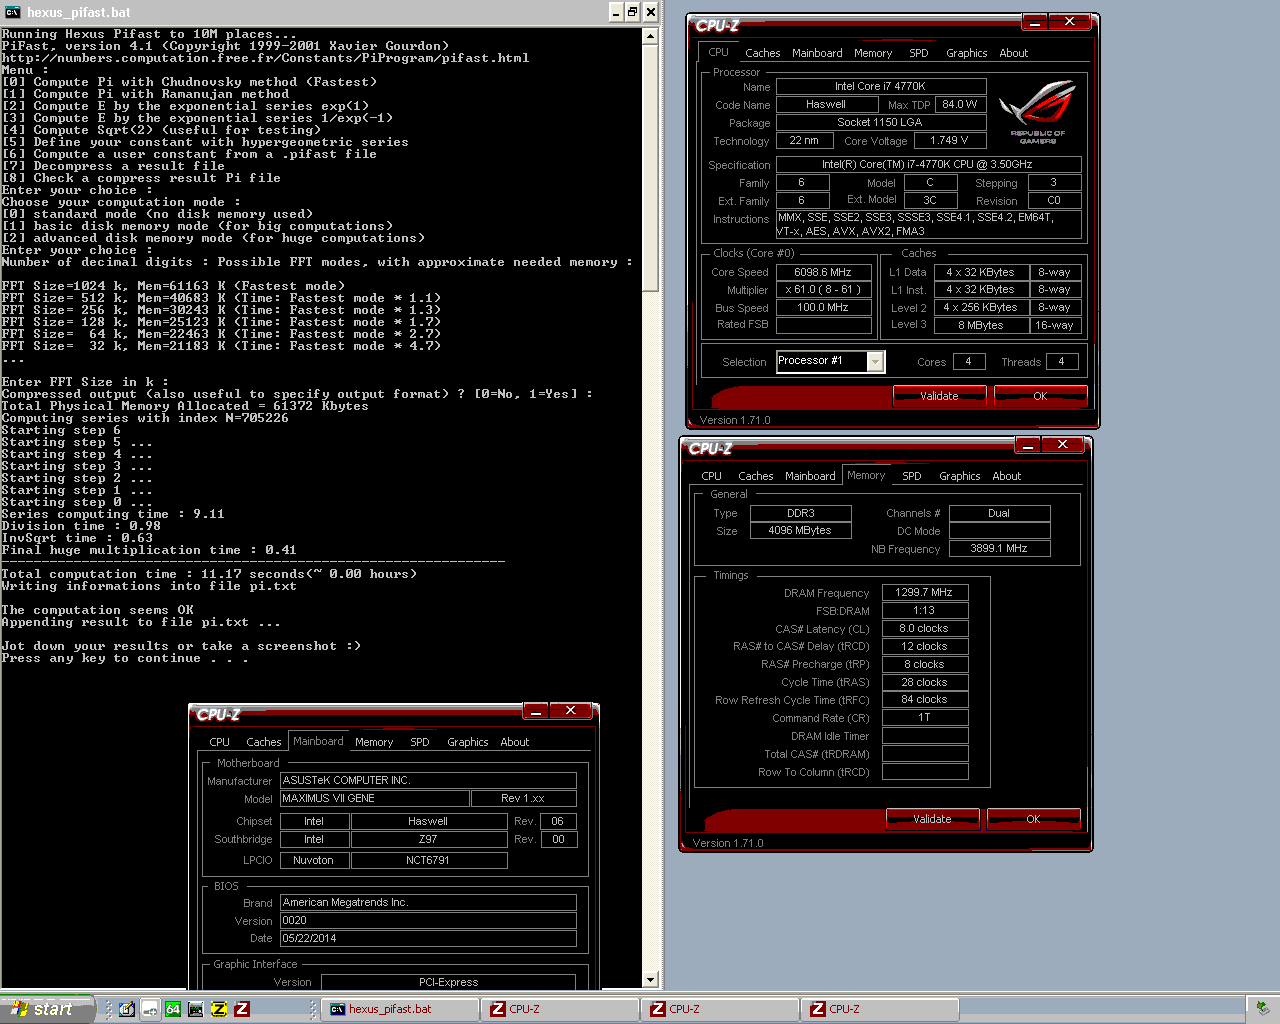Click the Bus Speed 100.0 MHz value

click(823, 308)
